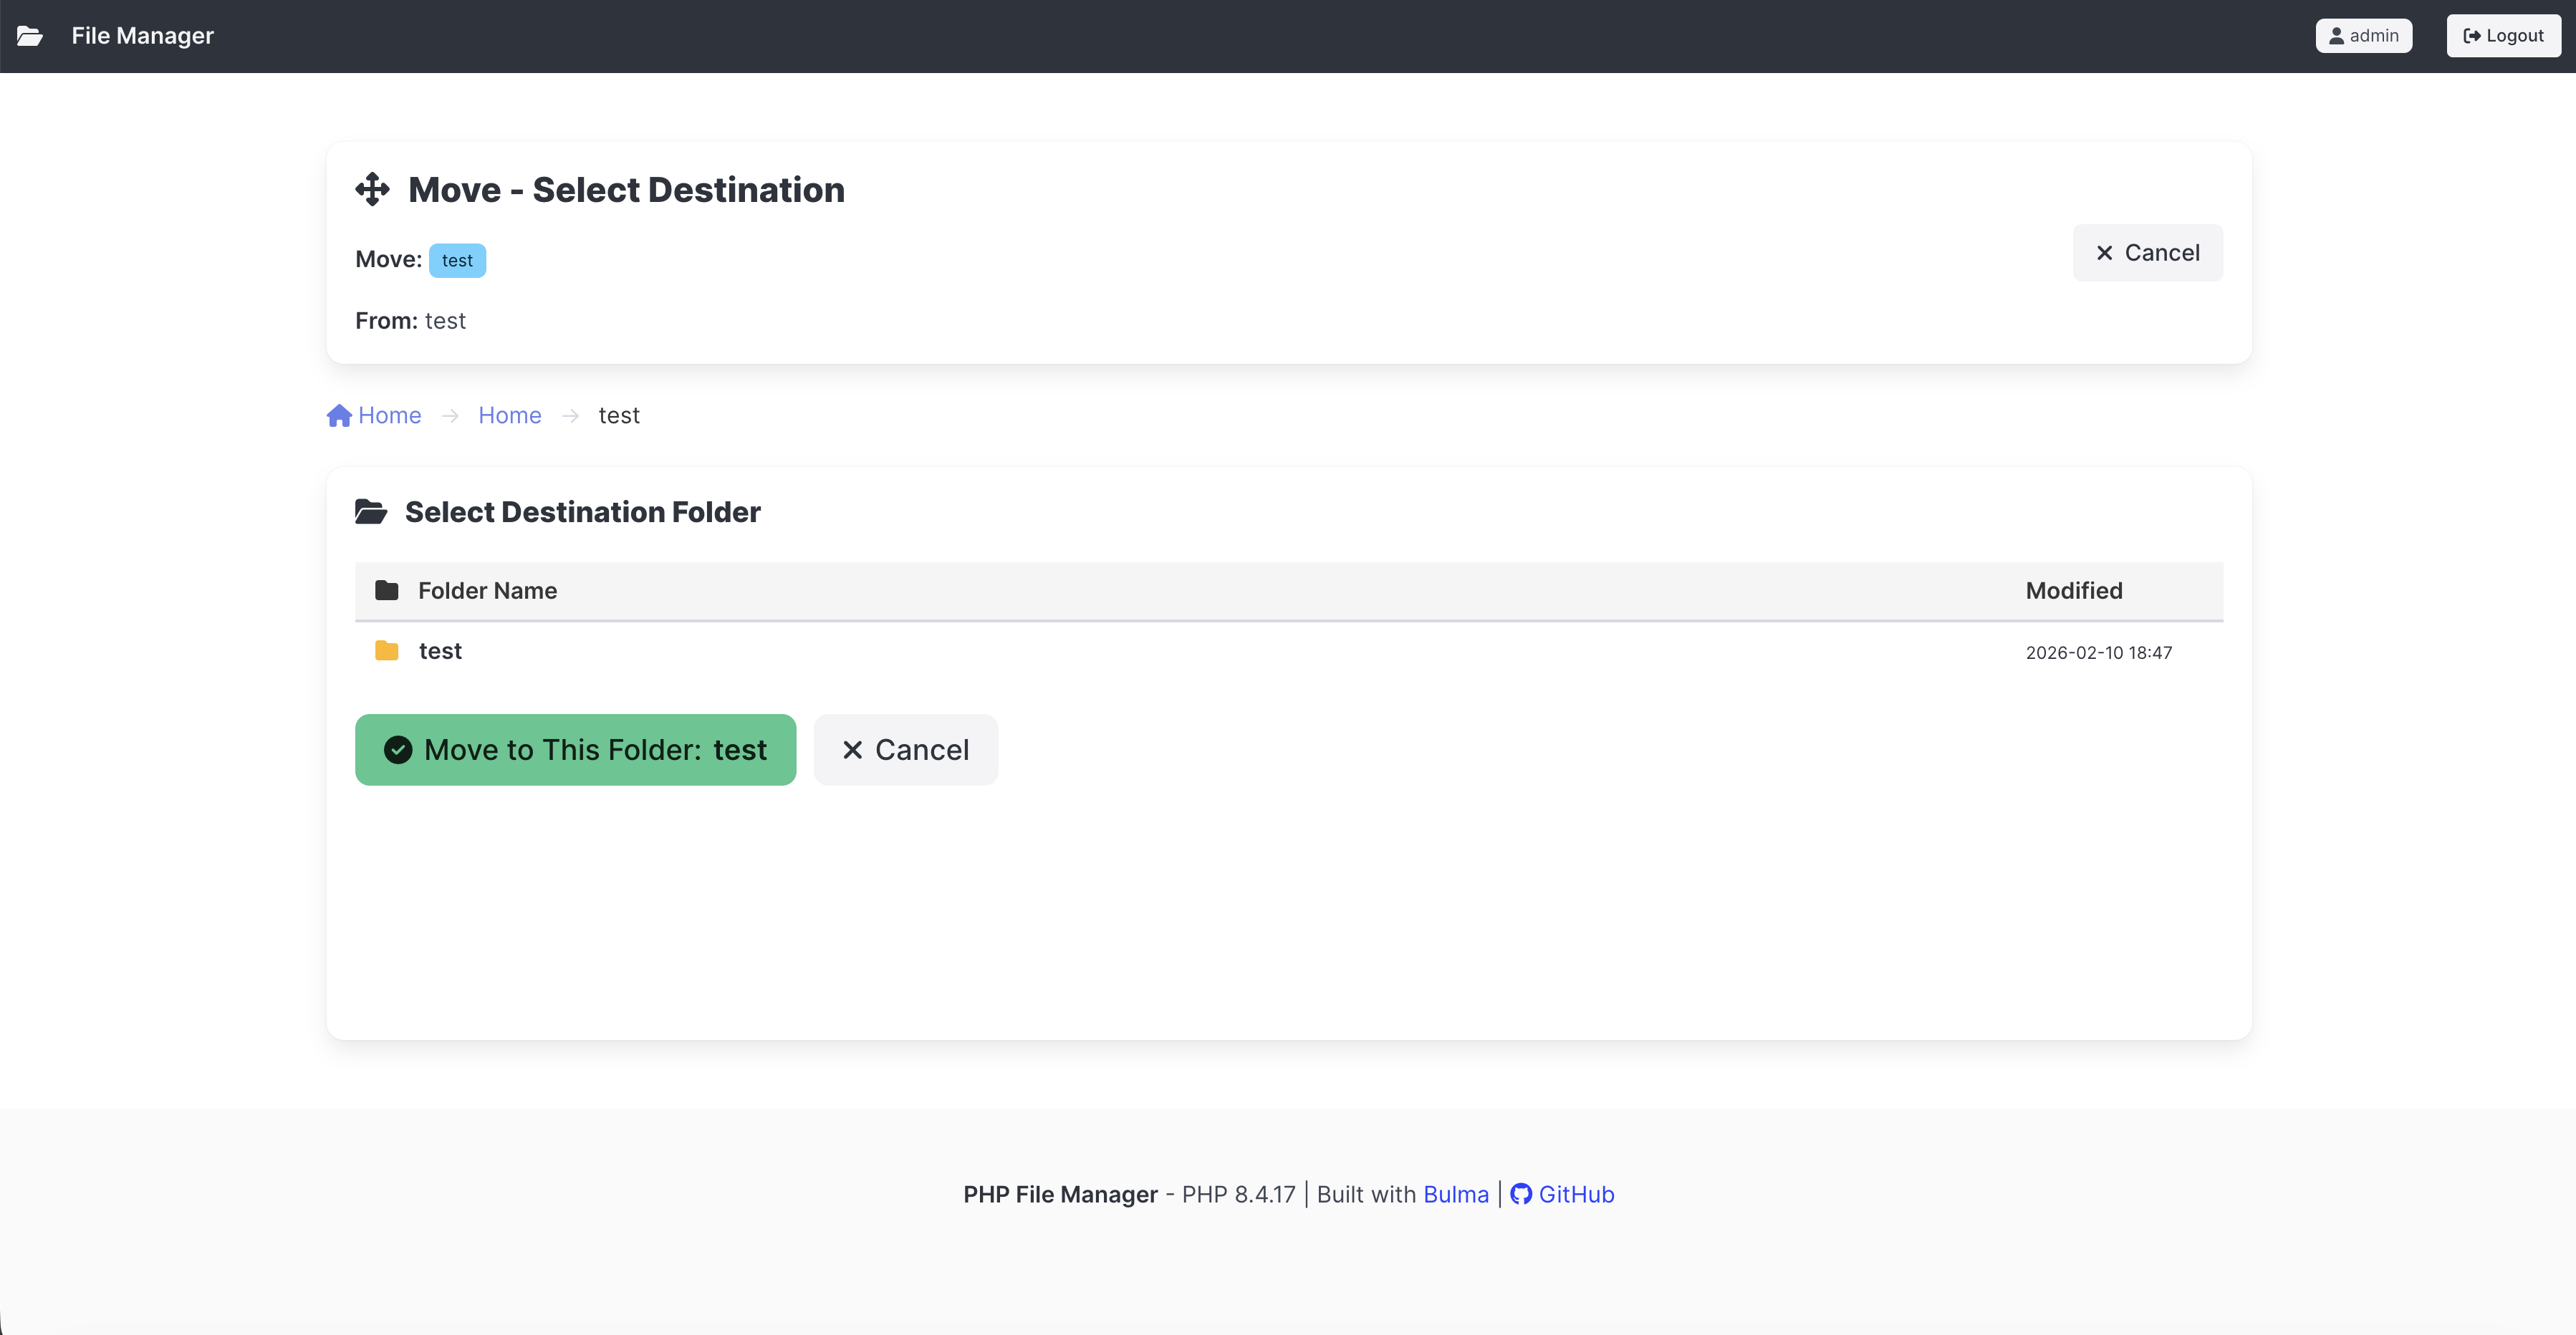Click the folder icon in table header
2576x1335 pixels.
(x=386, y=591)
